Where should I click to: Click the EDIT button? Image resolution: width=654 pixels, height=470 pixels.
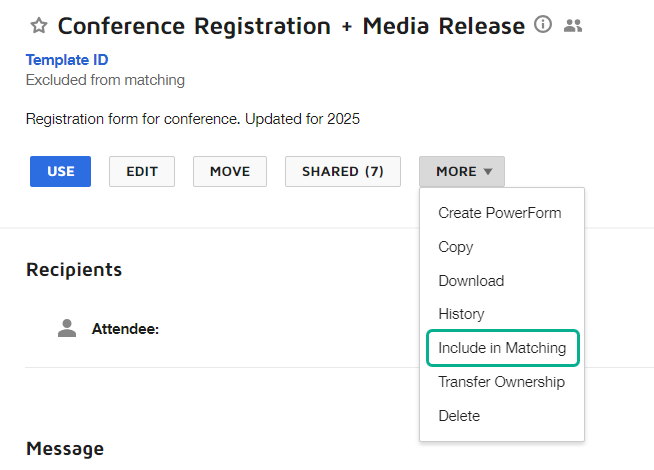pyautogui.click(x=142, y=171)
